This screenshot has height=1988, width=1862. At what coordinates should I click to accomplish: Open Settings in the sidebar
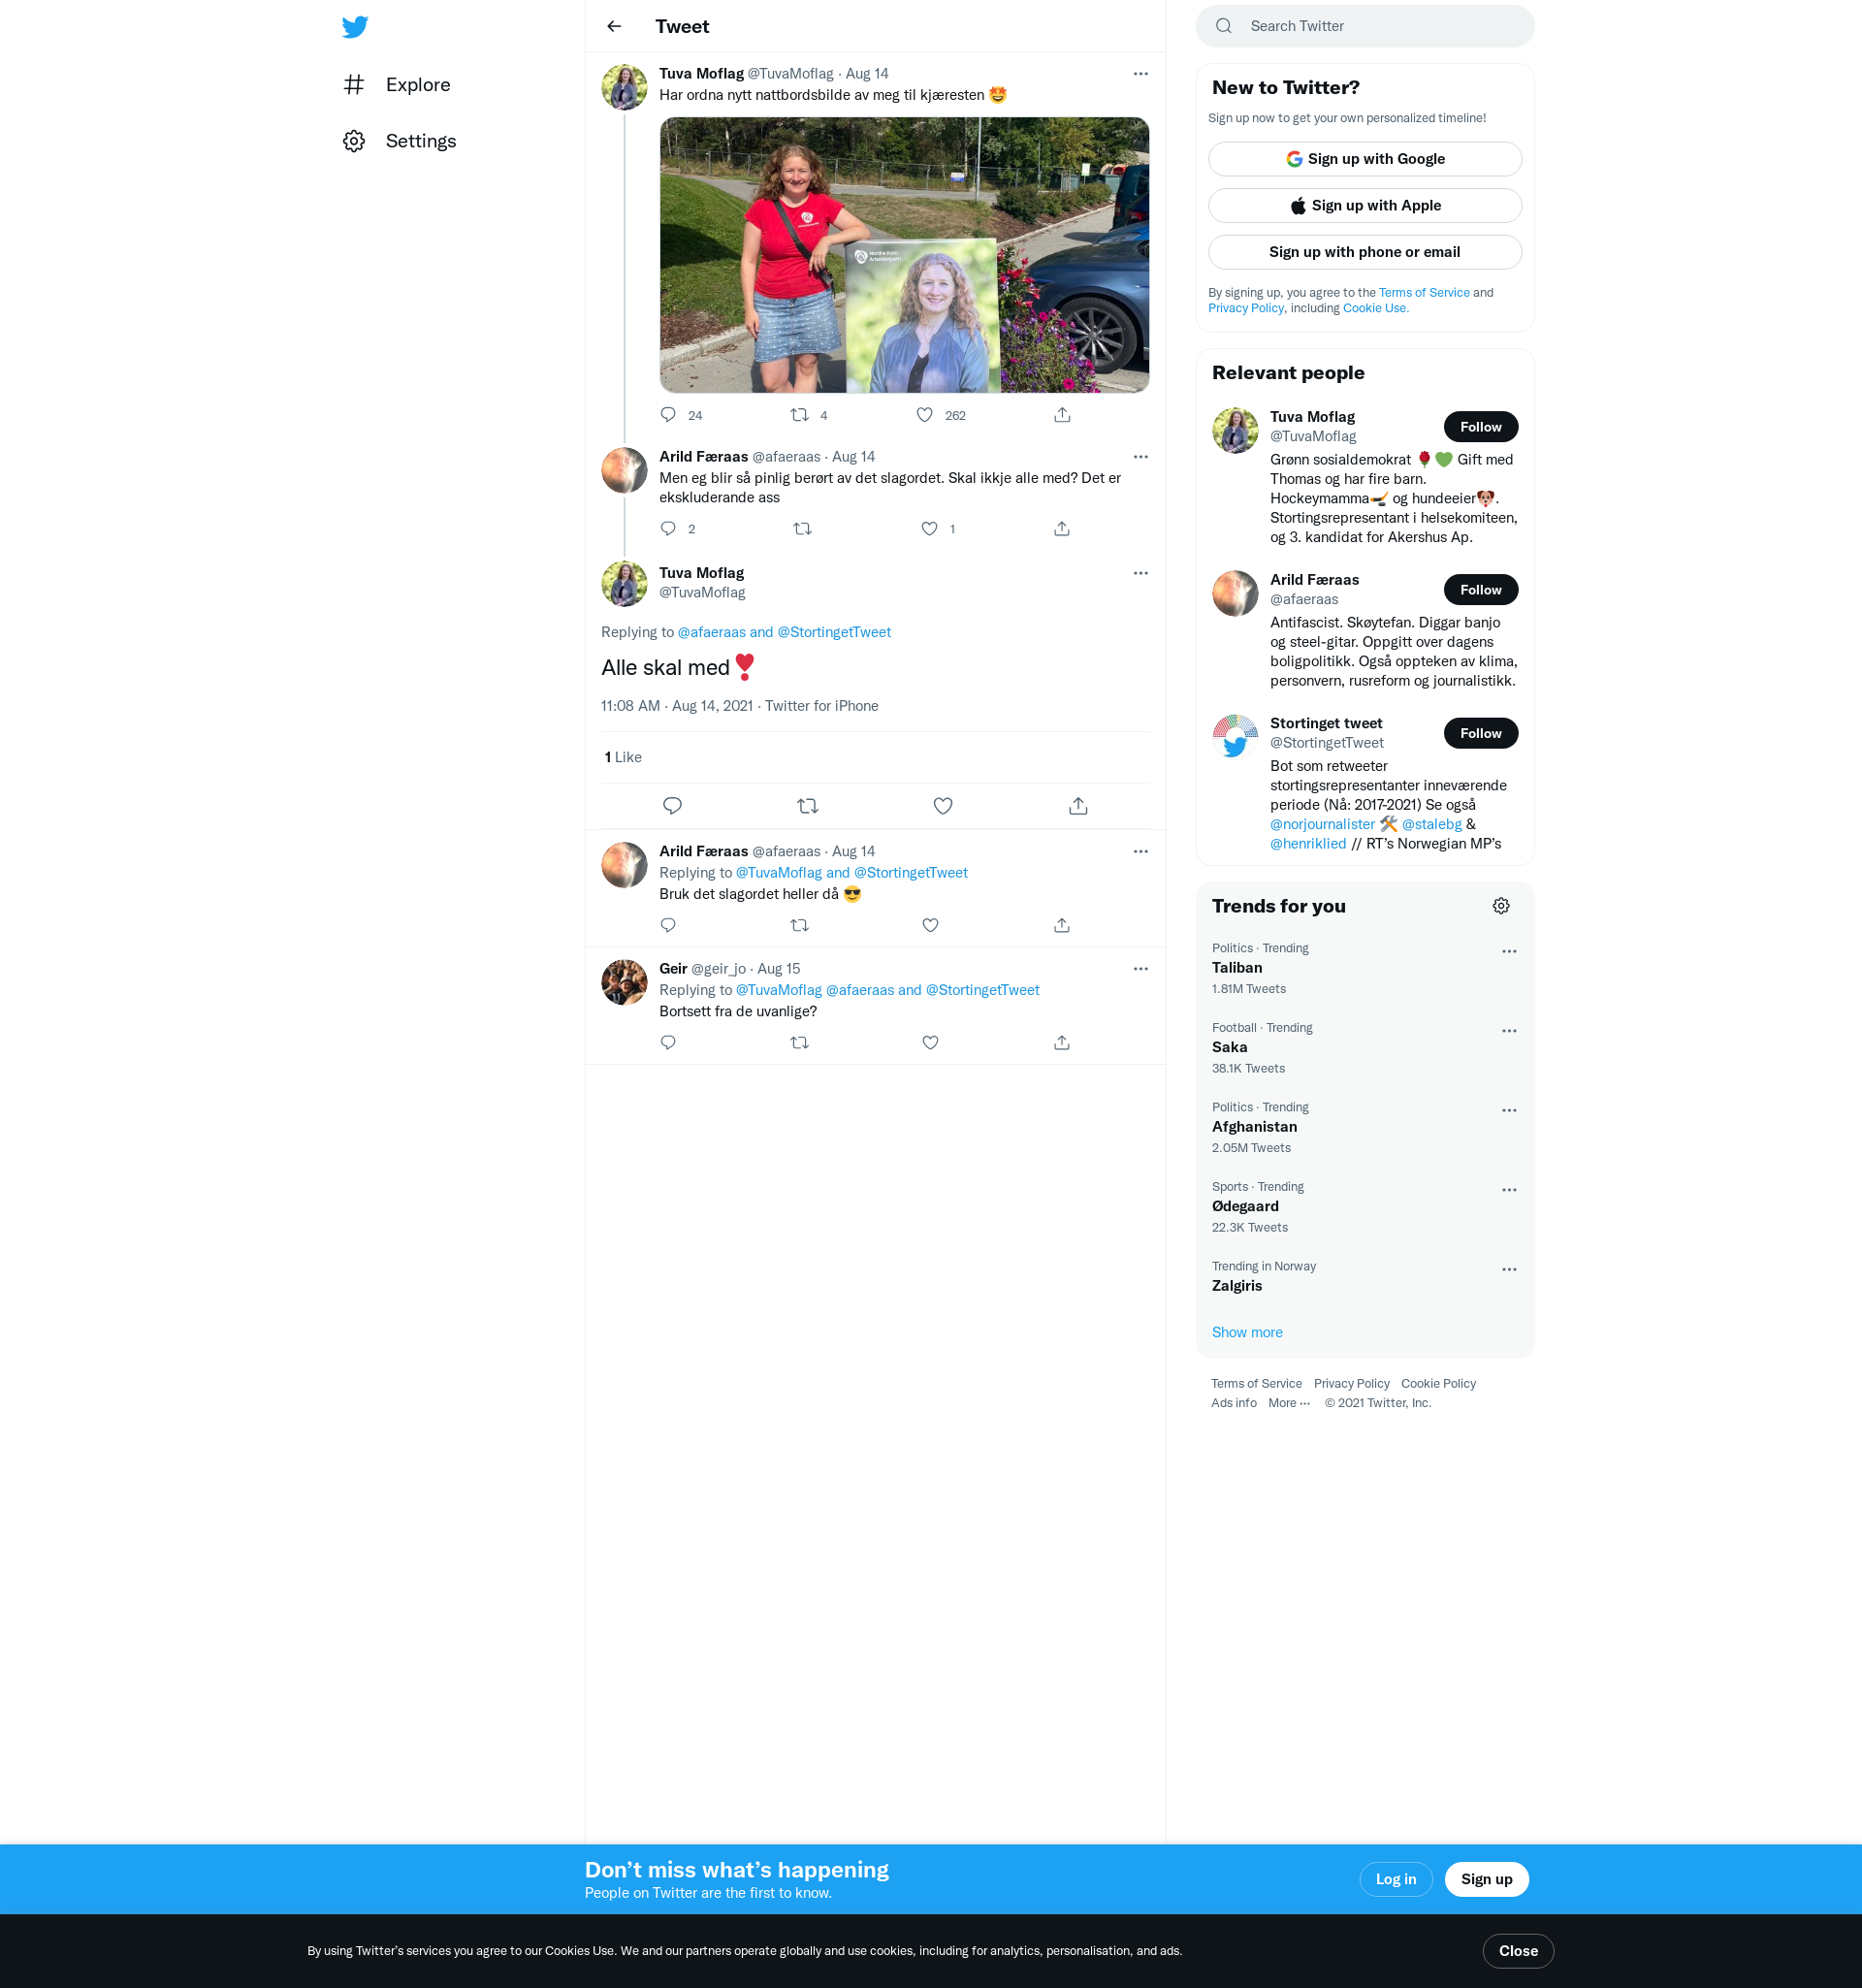pyautogui.click(x=399, y=141)
